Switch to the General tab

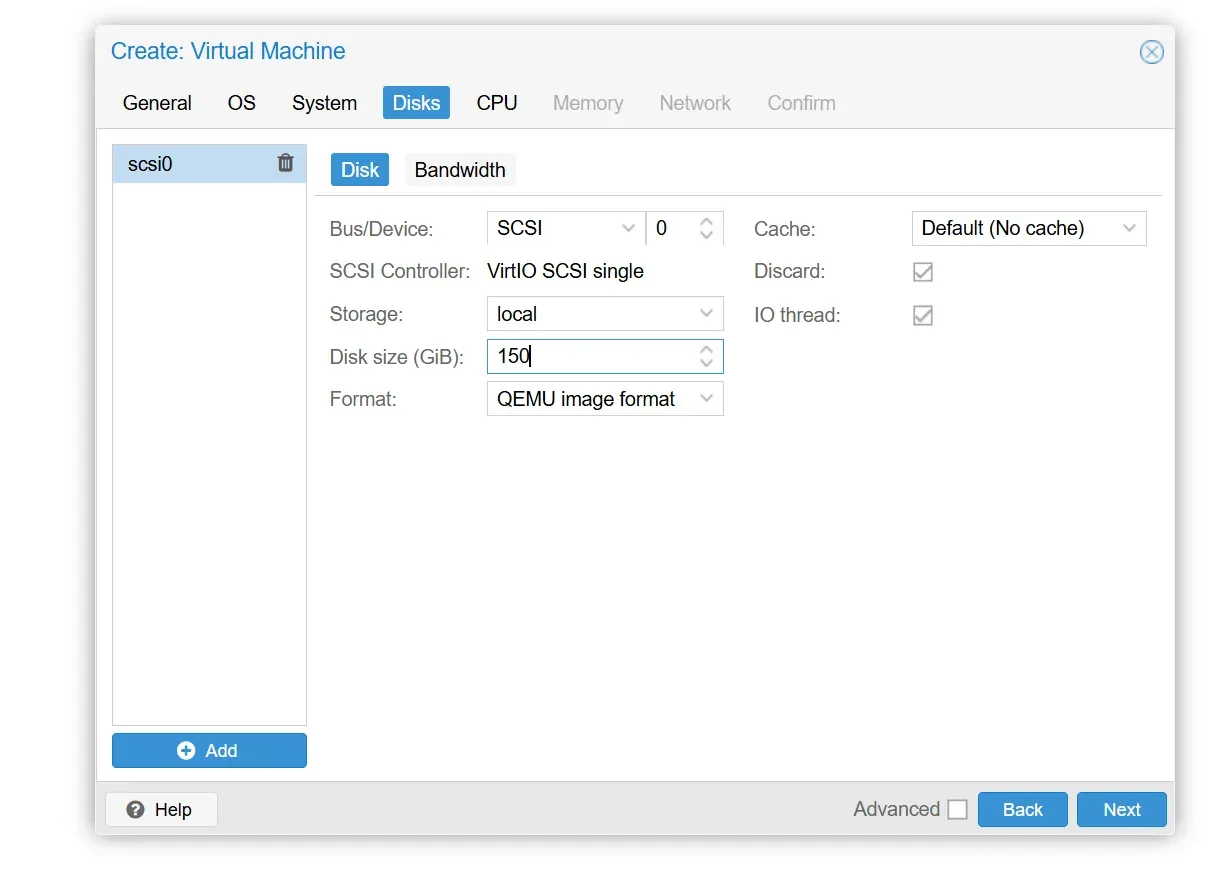[157, 103]
